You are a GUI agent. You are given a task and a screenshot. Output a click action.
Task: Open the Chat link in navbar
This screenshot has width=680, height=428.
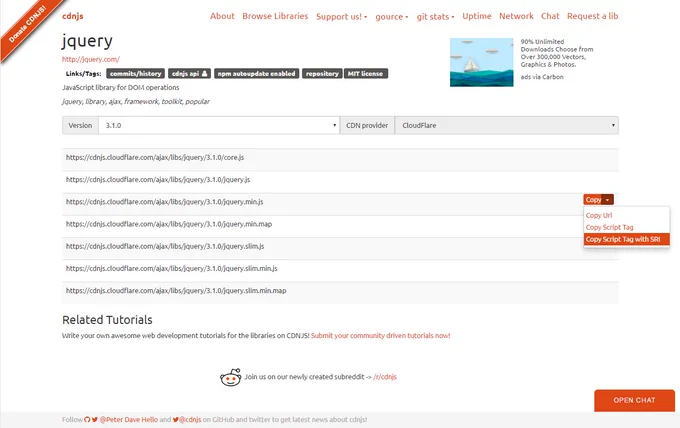550,16
